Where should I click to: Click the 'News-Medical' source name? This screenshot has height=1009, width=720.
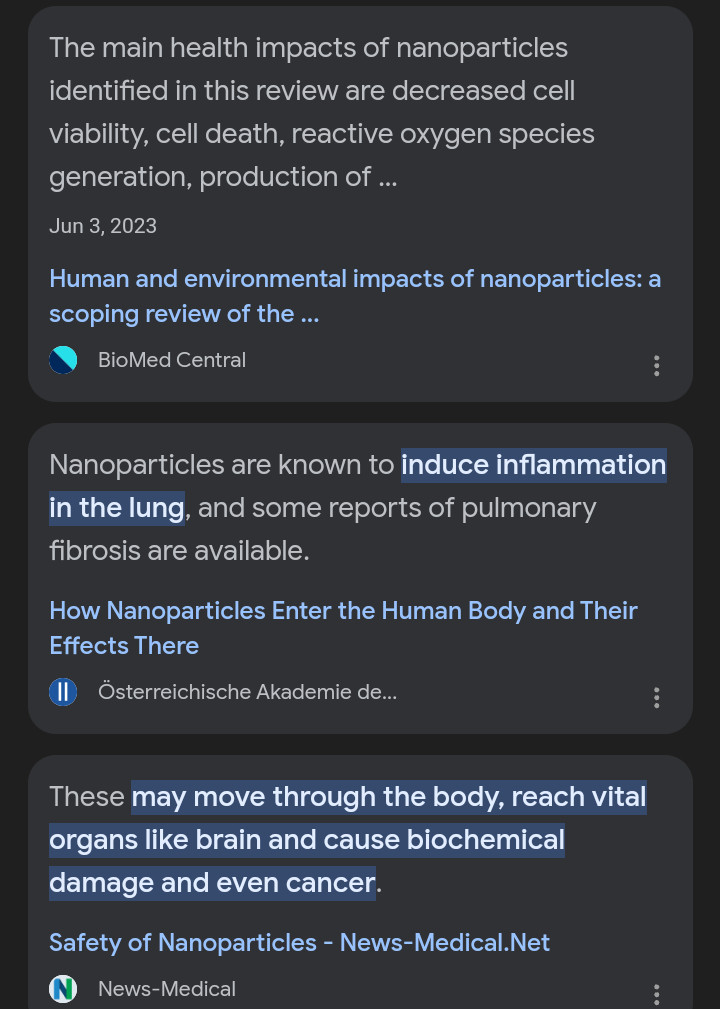tap(167, 989)
